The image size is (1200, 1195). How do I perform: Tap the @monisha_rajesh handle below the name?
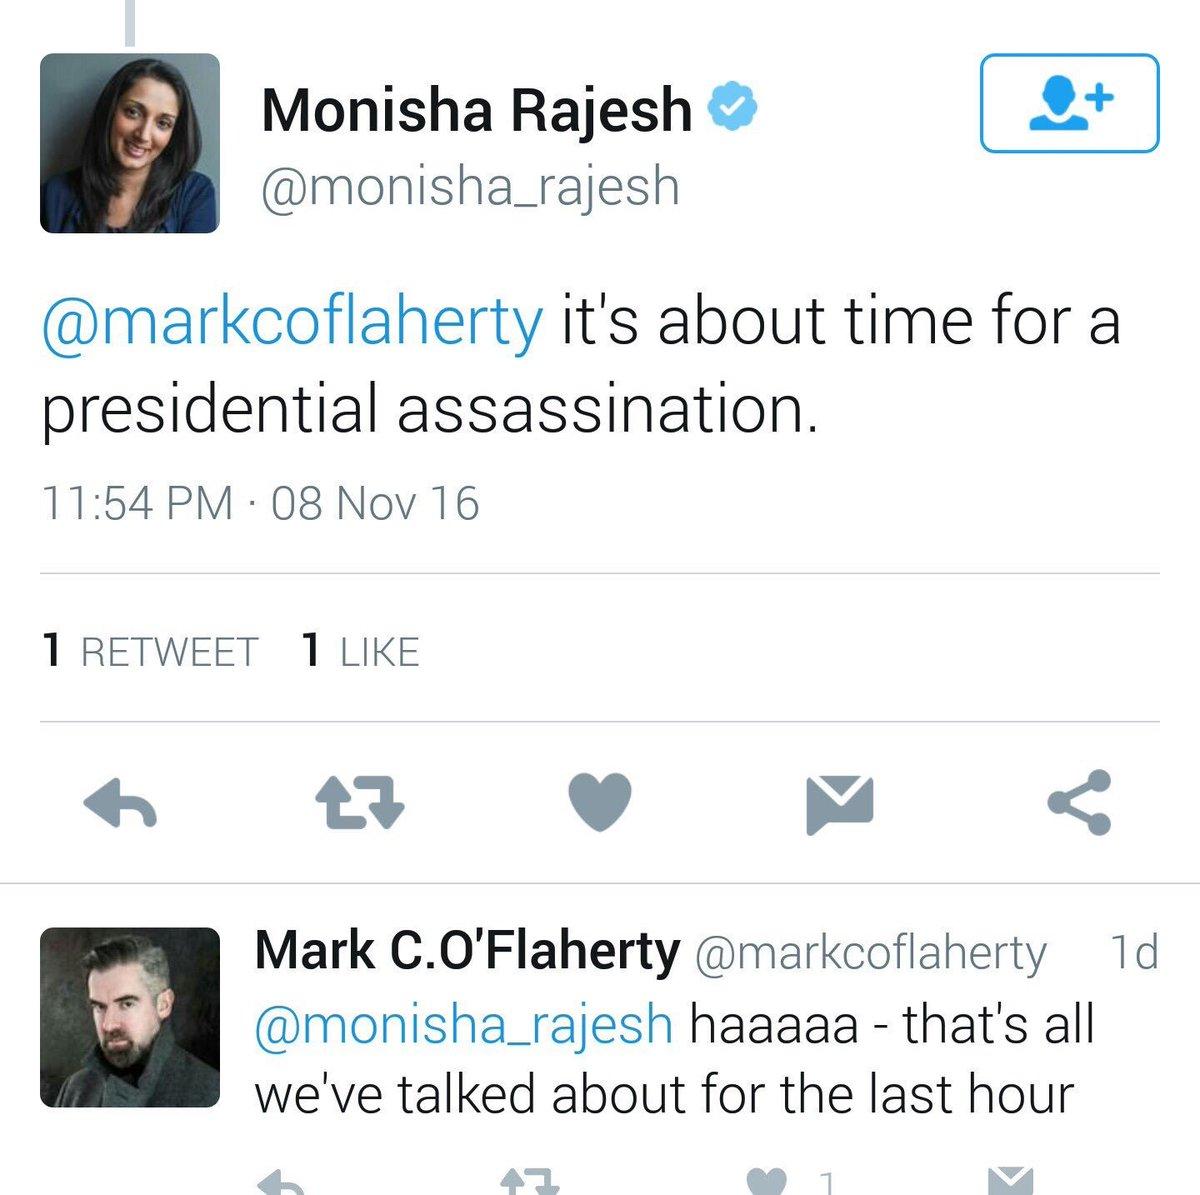click(x=470, y=187)
